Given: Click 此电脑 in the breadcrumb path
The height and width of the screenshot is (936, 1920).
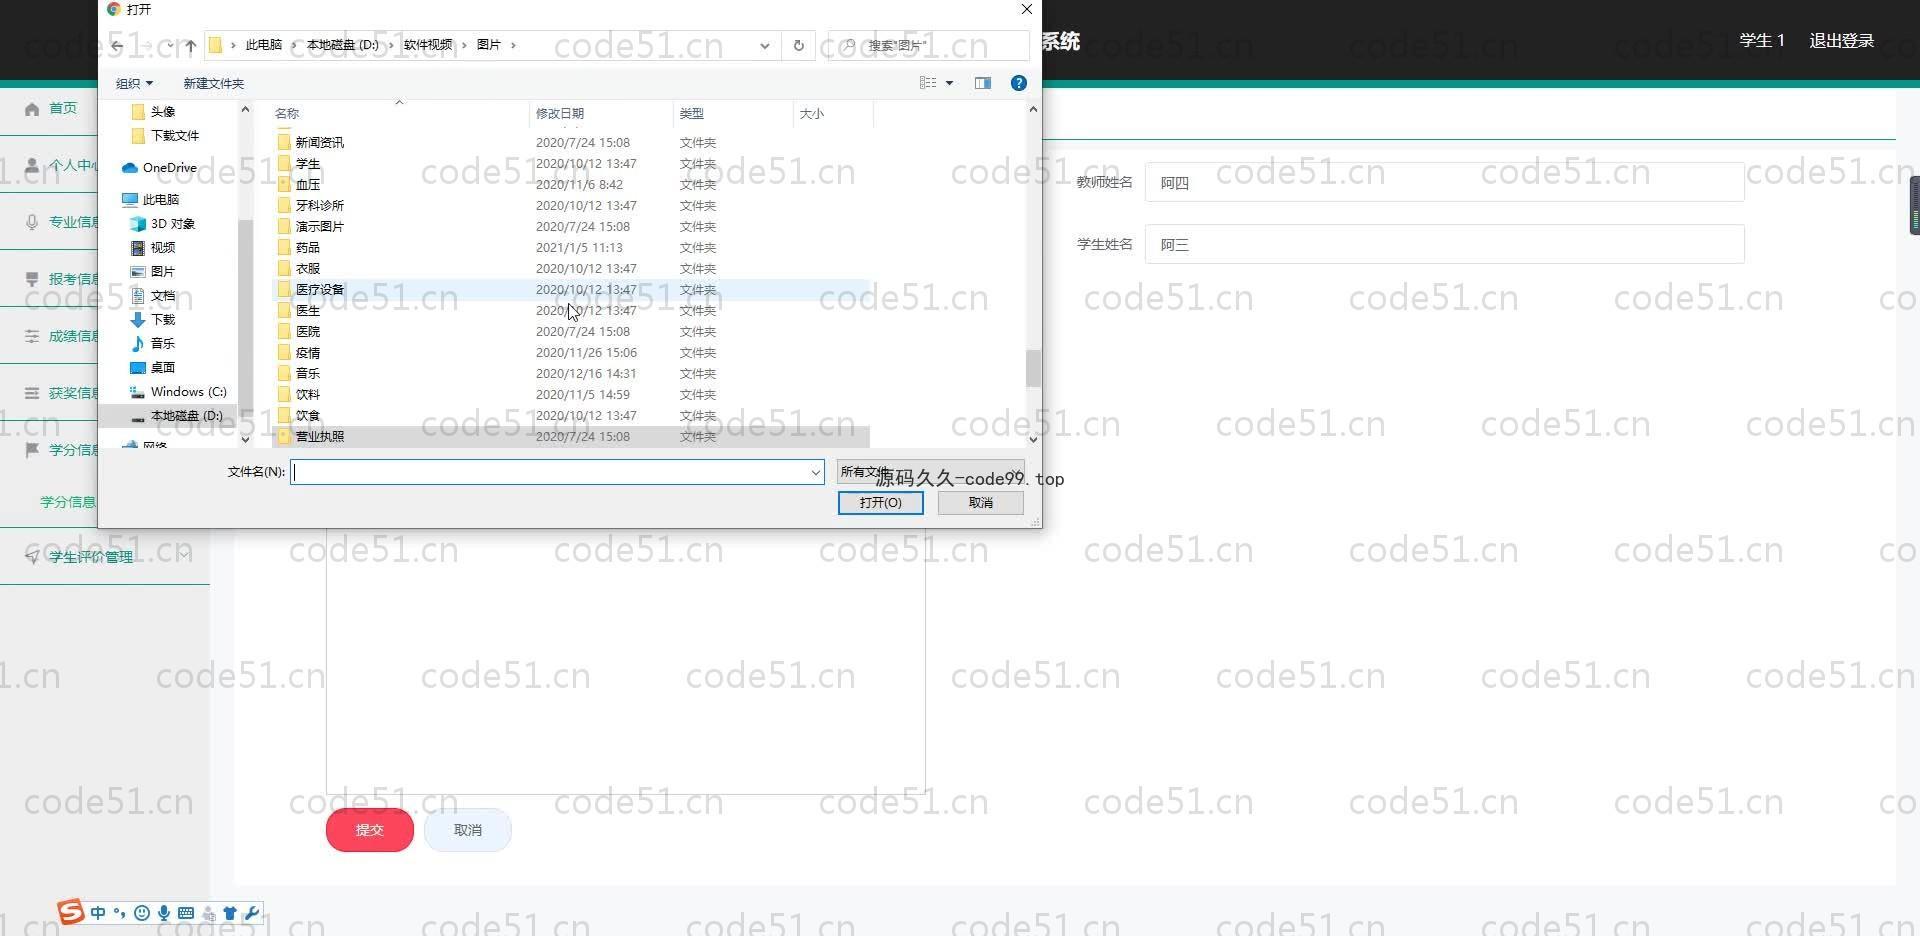Looking at the screenshot, I should point(264,45).
